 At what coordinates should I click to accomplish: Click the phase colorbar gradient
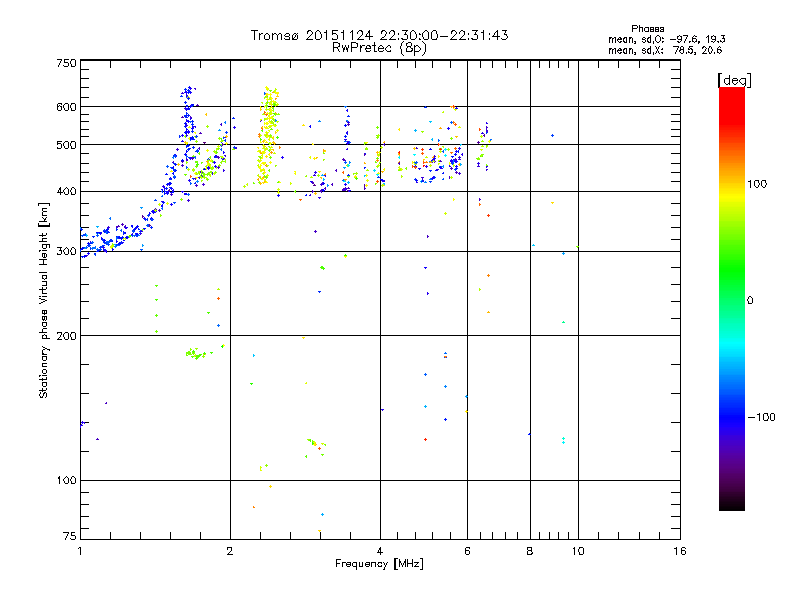[732, 298]
